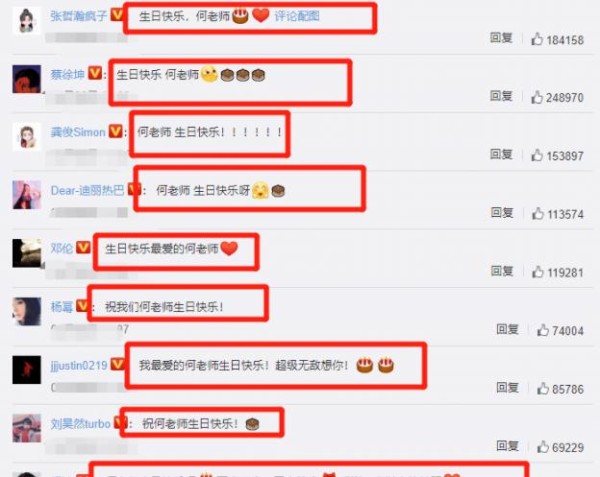Like the comment with 153897 likes
The height and width of the screenshot is (477, 600).
coord(537,155)
